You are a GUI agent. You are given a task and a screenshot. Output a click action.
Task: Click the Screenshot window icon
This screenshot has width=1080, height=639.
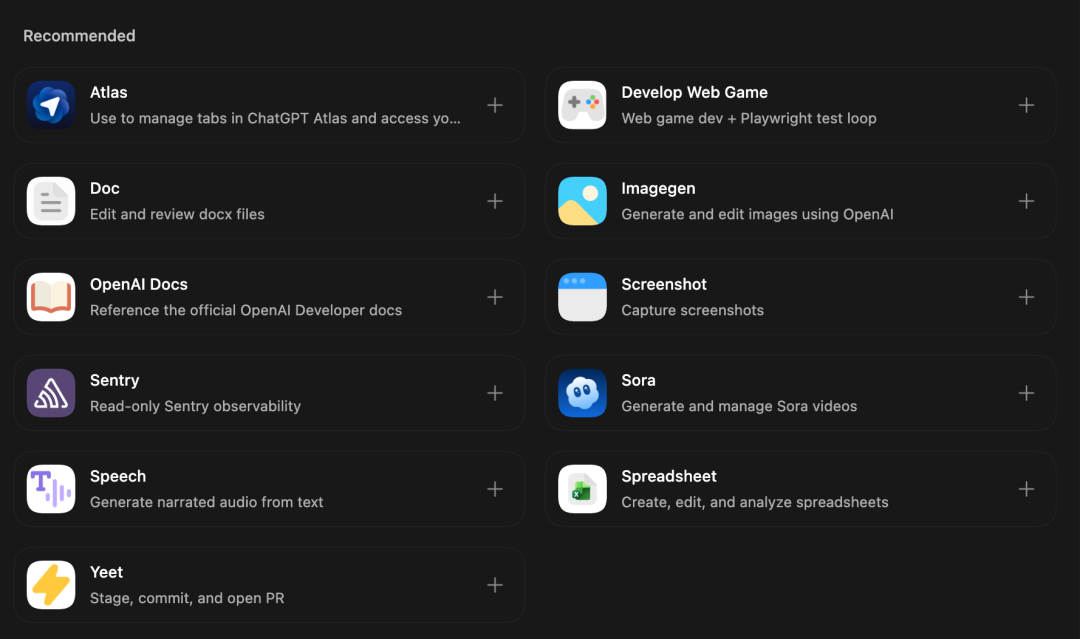(x=582, y=297)
